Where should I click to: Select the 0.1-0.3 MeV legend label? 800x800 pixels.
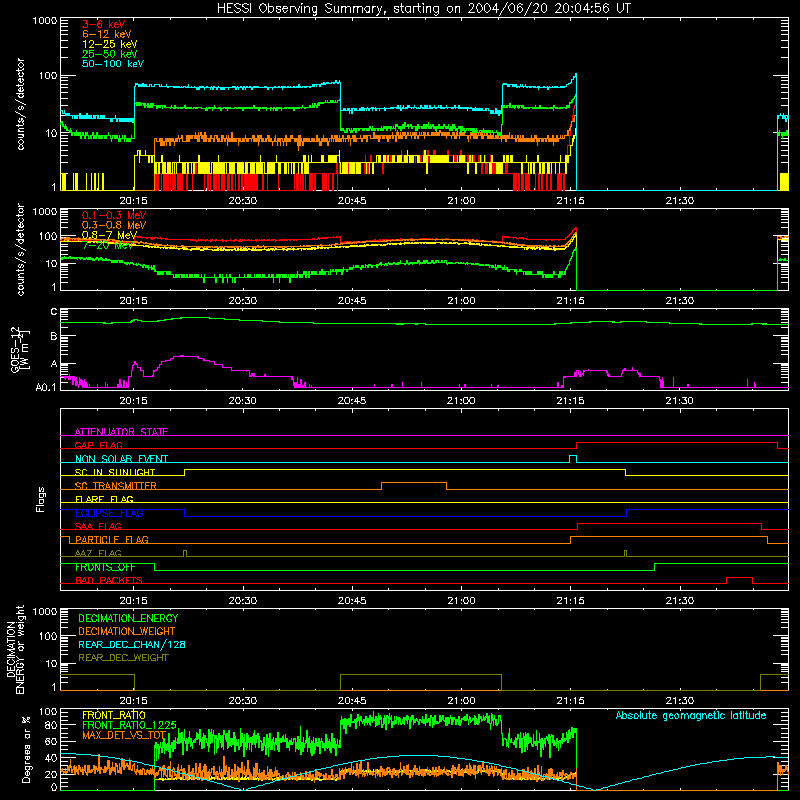point(114,215)
